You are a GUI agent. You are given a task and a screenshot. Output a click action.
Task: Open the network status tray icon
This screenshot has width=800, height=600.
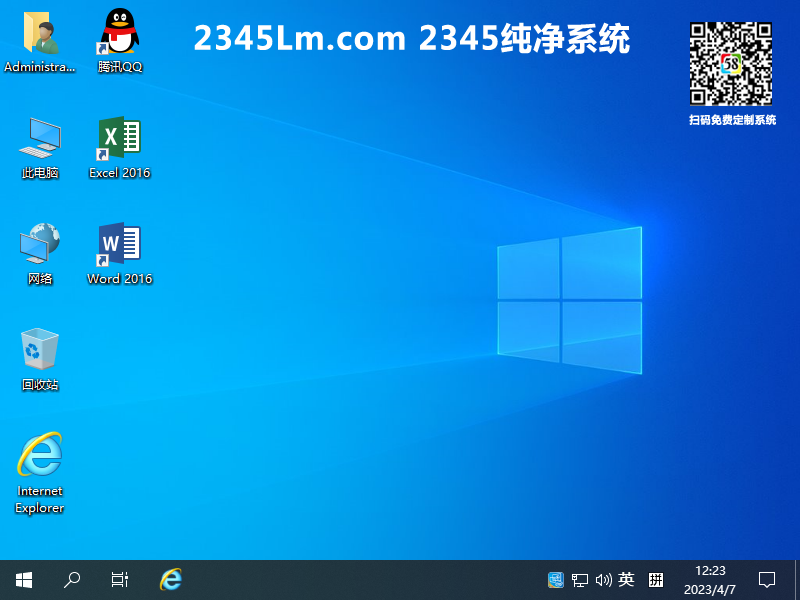point(580,580)
